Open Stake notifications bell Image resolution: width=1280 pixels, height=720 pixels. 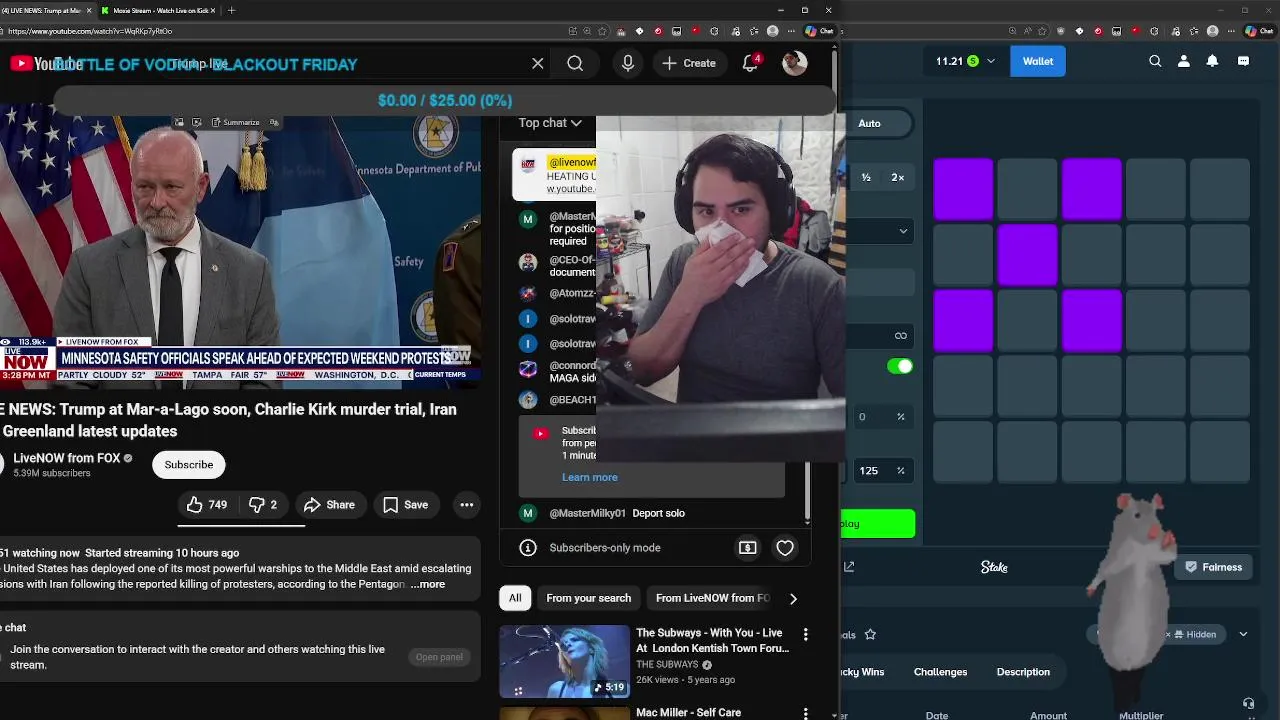click(1212, 61)
